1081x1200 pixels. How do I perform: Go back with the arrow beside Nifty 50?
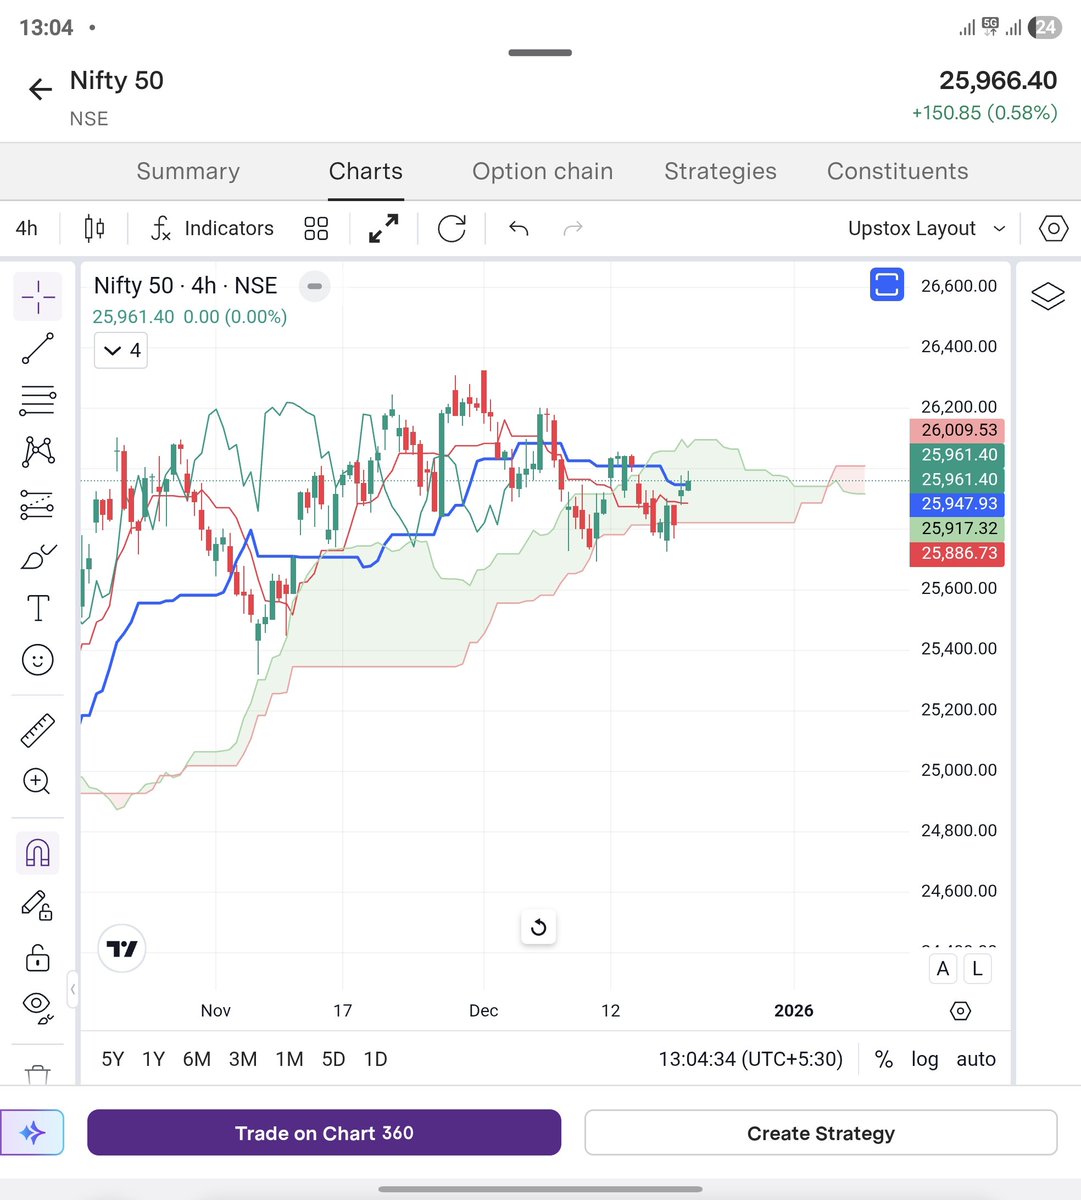tap(40, 90)
